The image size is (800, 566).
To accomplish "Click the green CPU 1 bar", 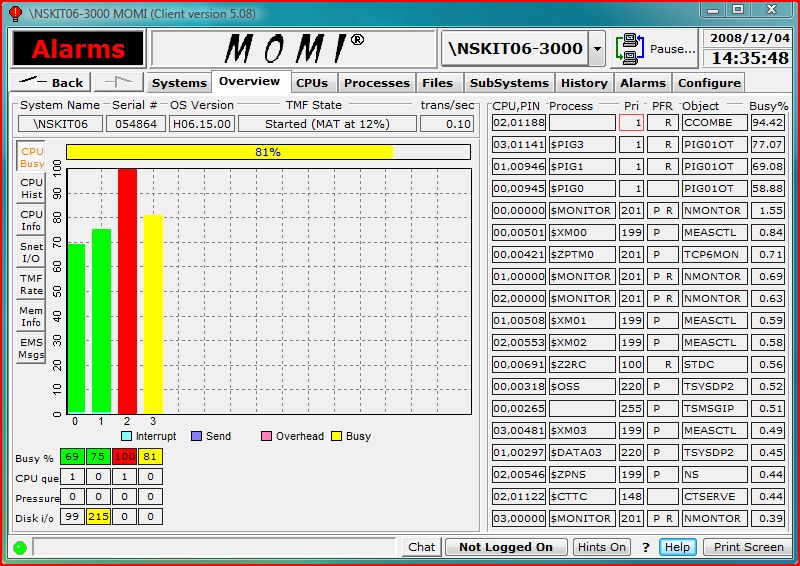I will [x=102, y=321].
